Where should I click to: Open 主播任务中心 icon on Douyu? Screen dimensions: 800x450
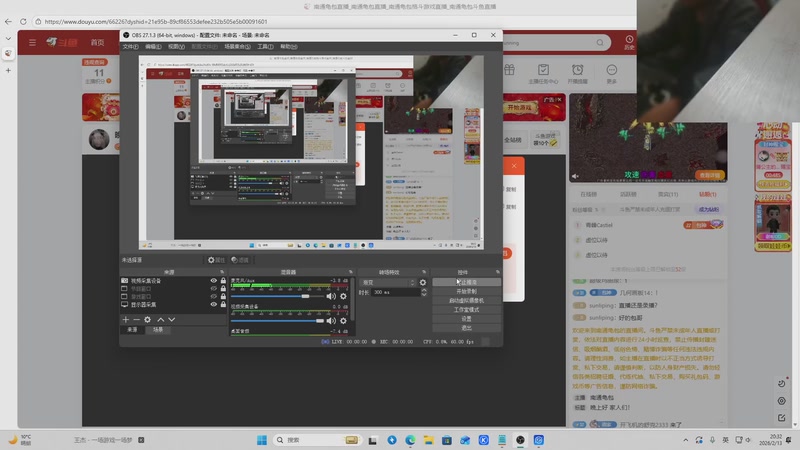coord(543,73)
